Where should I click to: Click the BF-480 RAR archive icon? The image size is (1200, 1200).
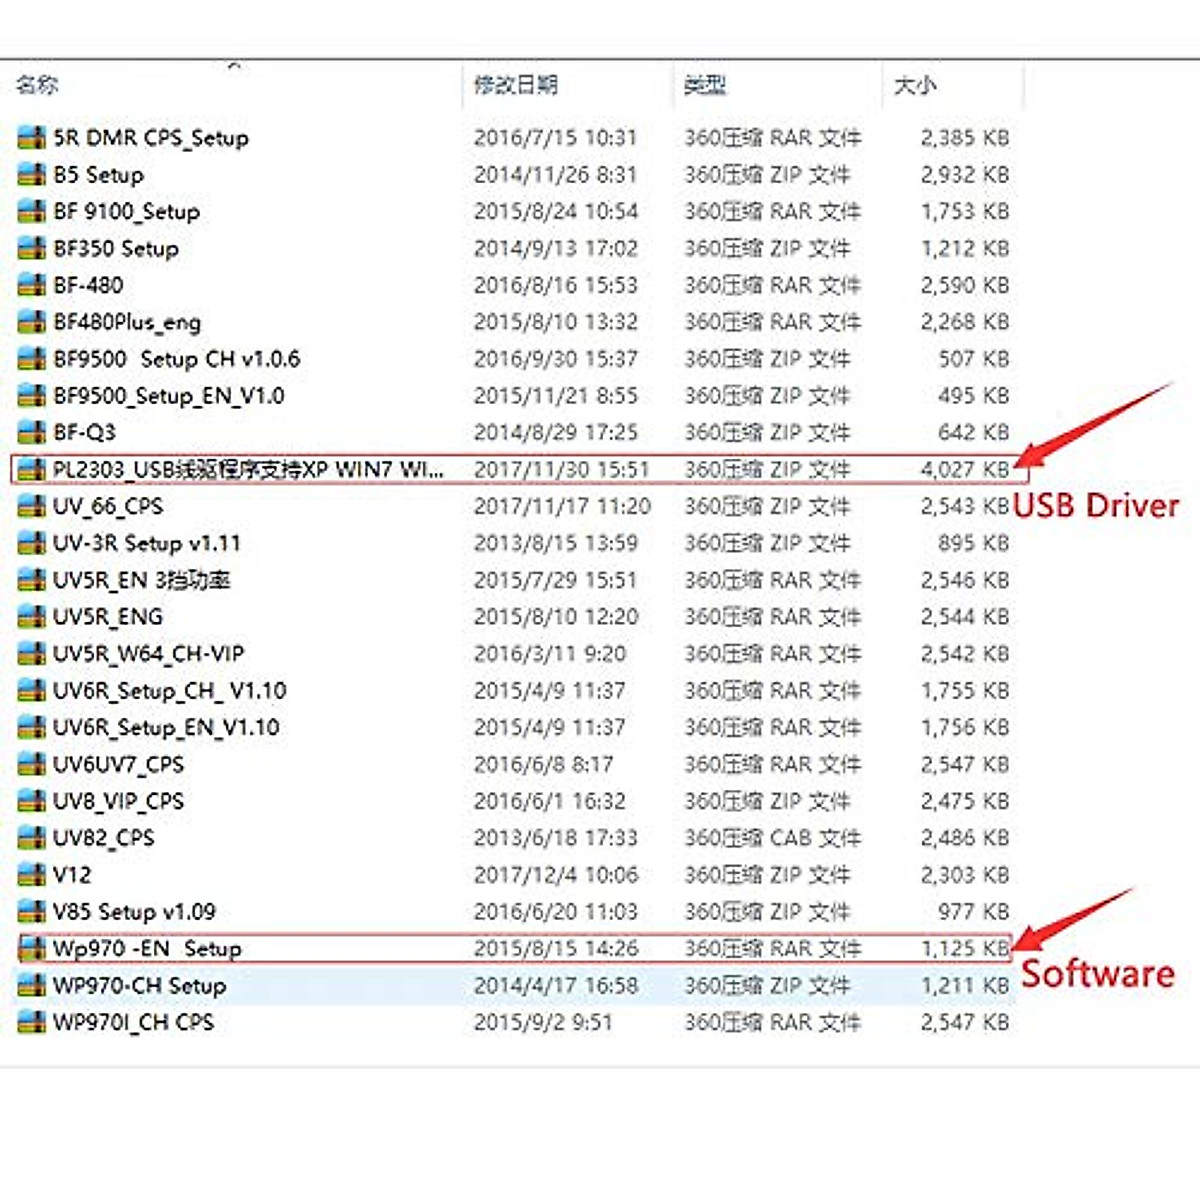pyautogui.click(x=29, y=285)
